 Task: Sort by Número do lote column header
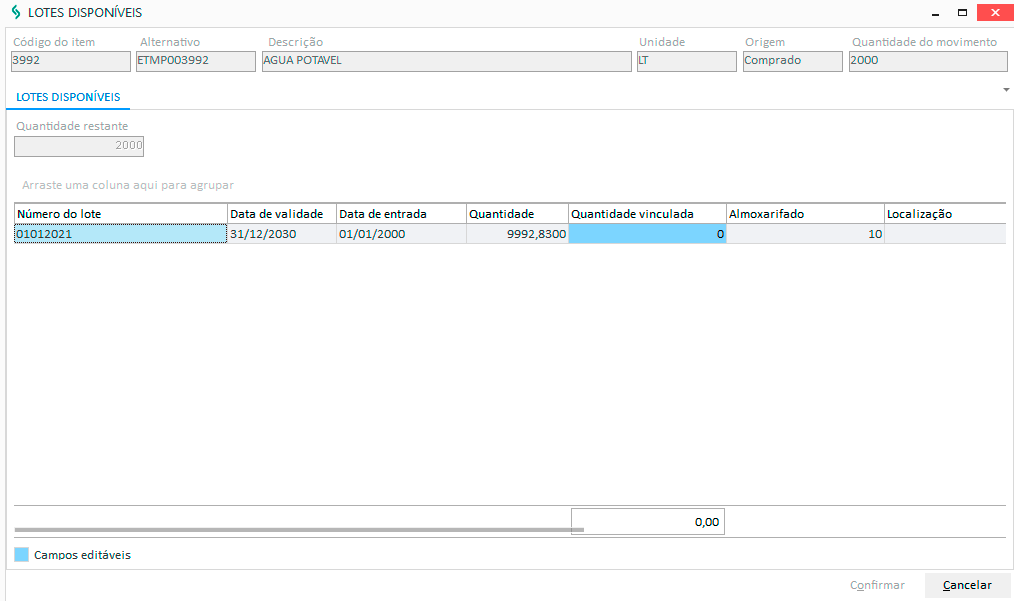tap(121, 214)
